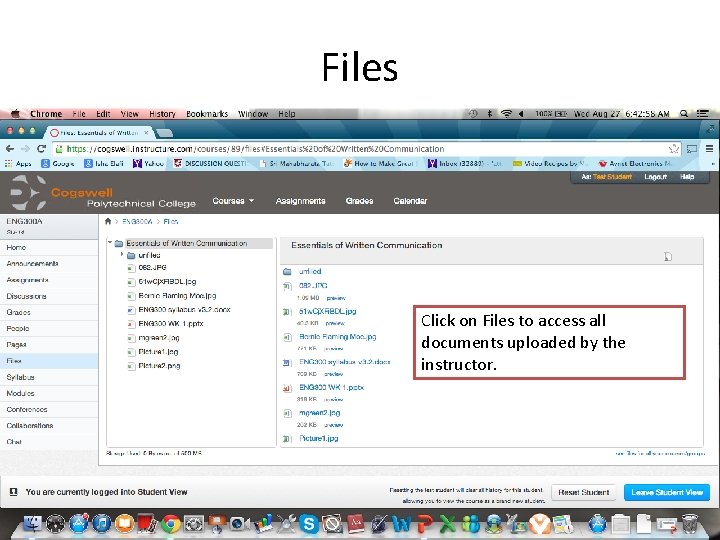The height and width of the screenshot is (540, 720).
Task: Open the Help link at top right
Action: click(687, 177)
